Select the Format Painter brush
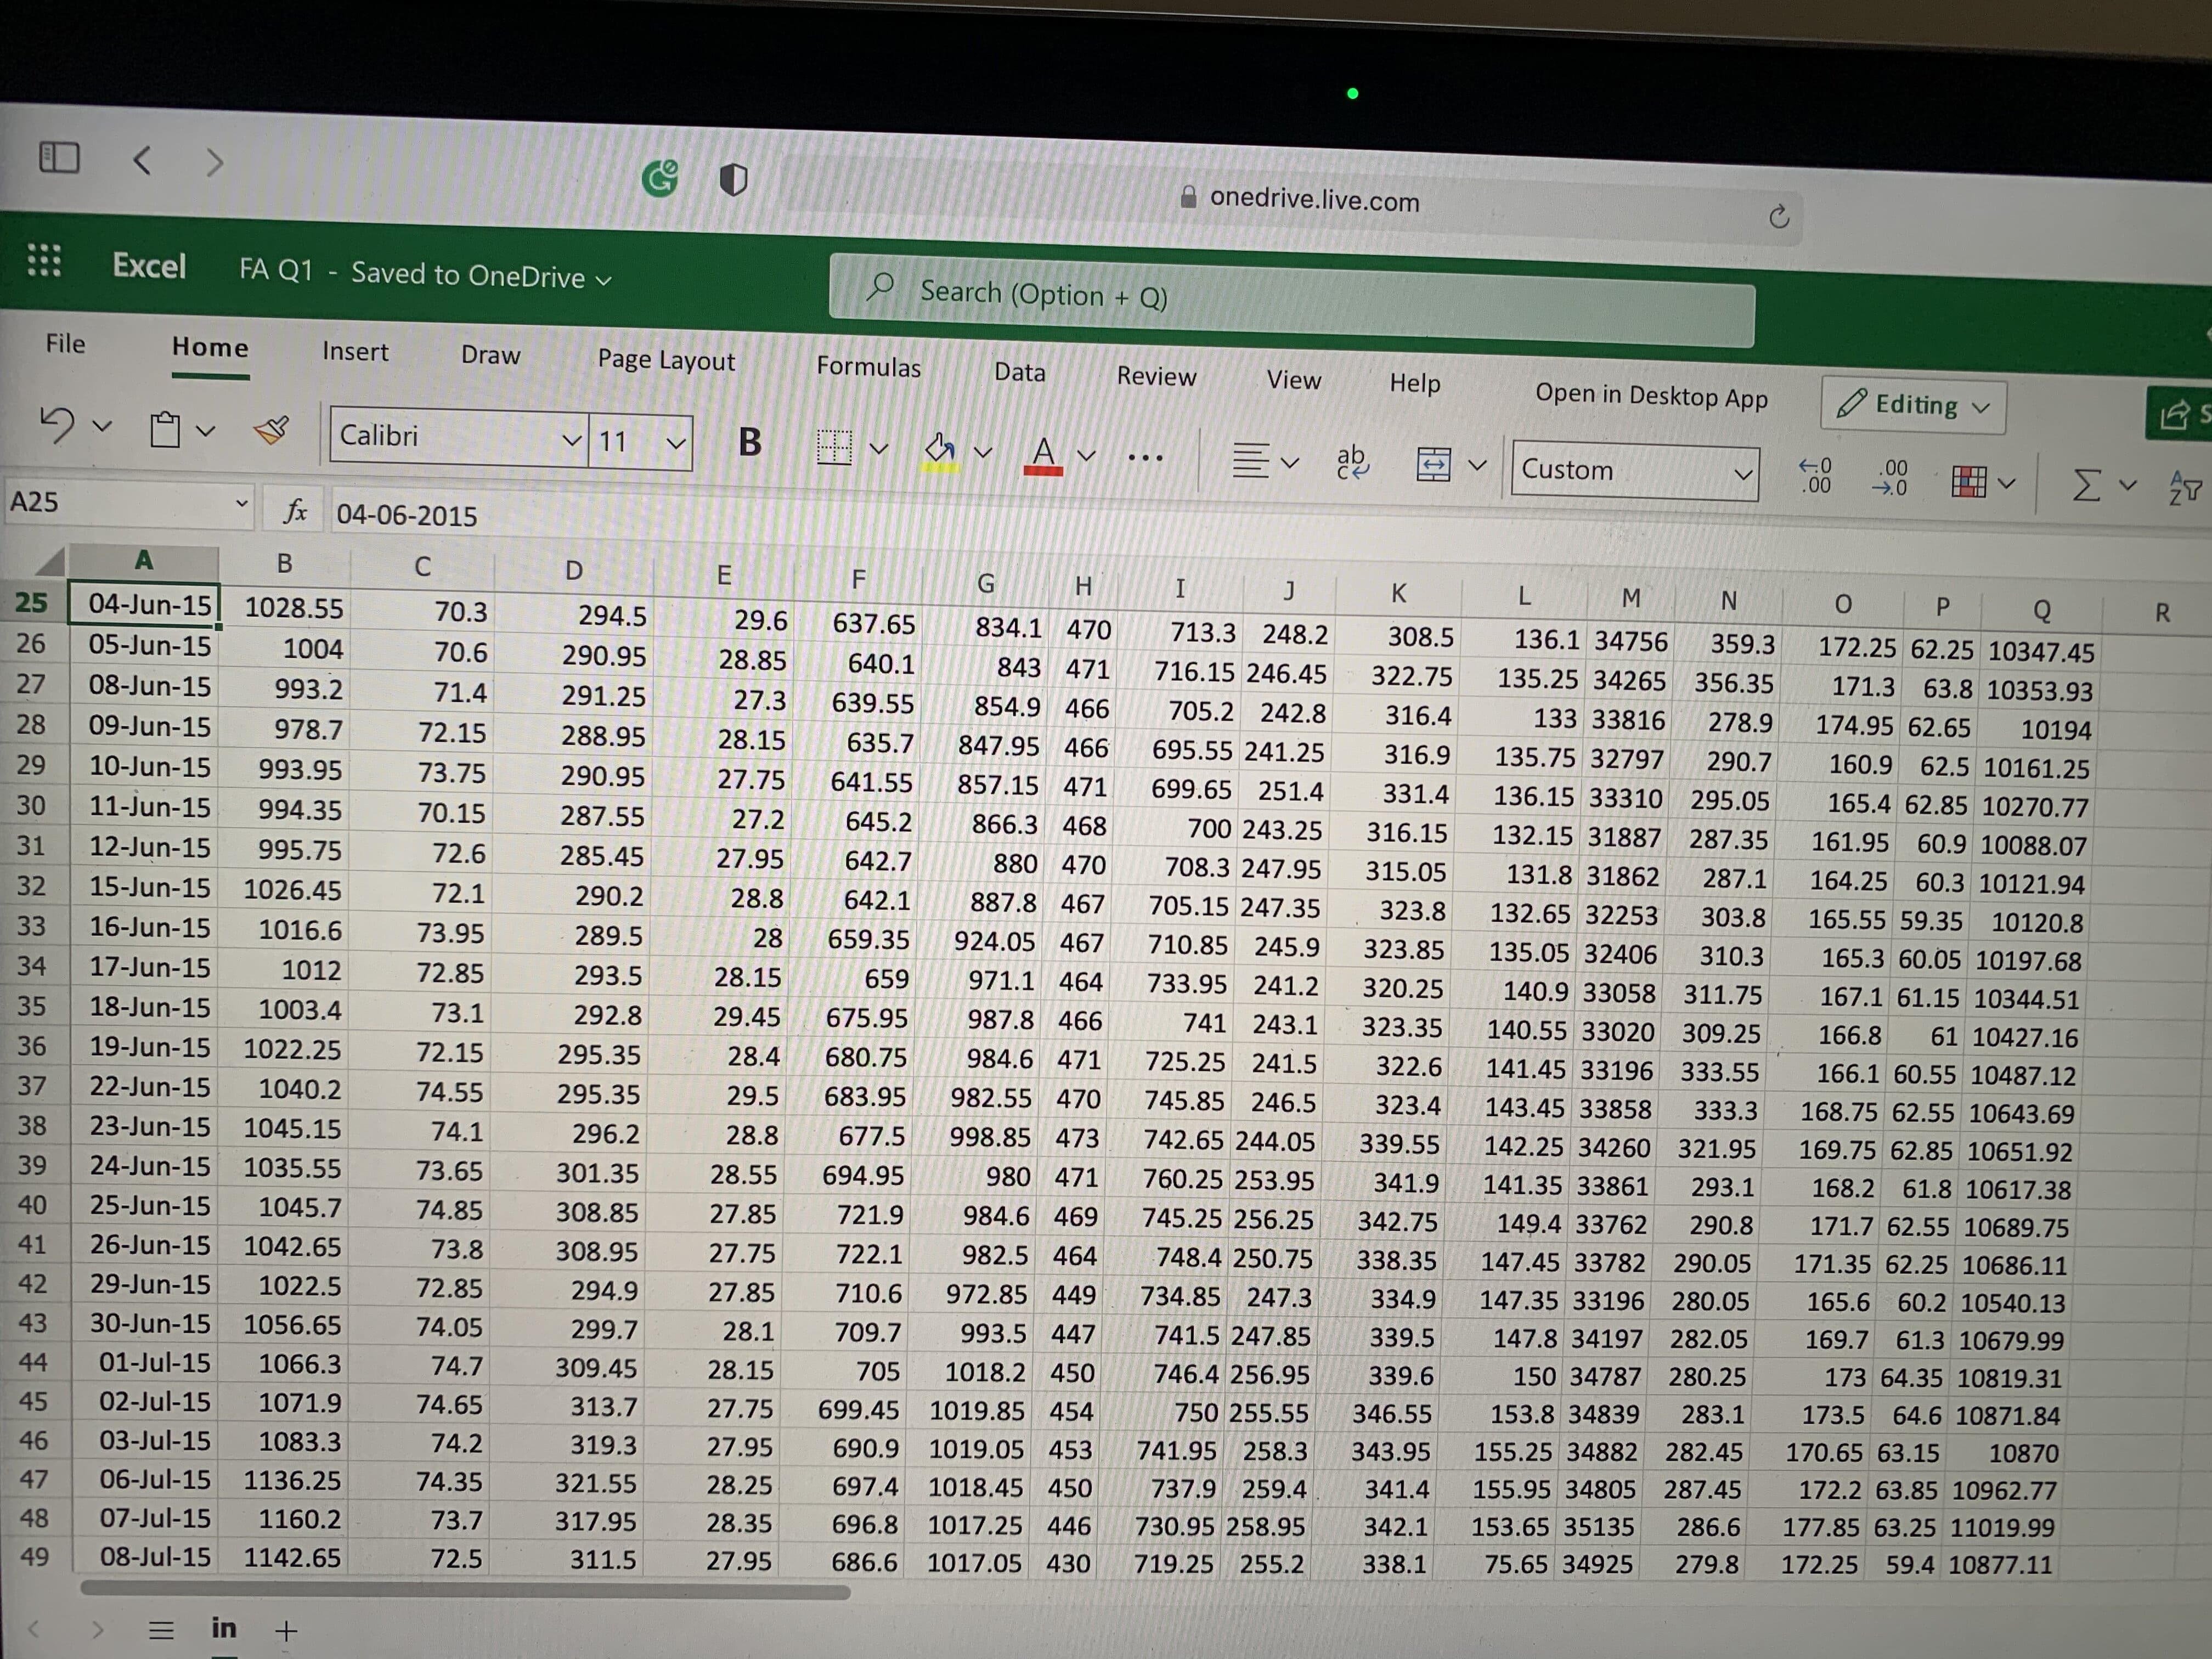The image size is (2212, 1659). [x=271, y=430]
